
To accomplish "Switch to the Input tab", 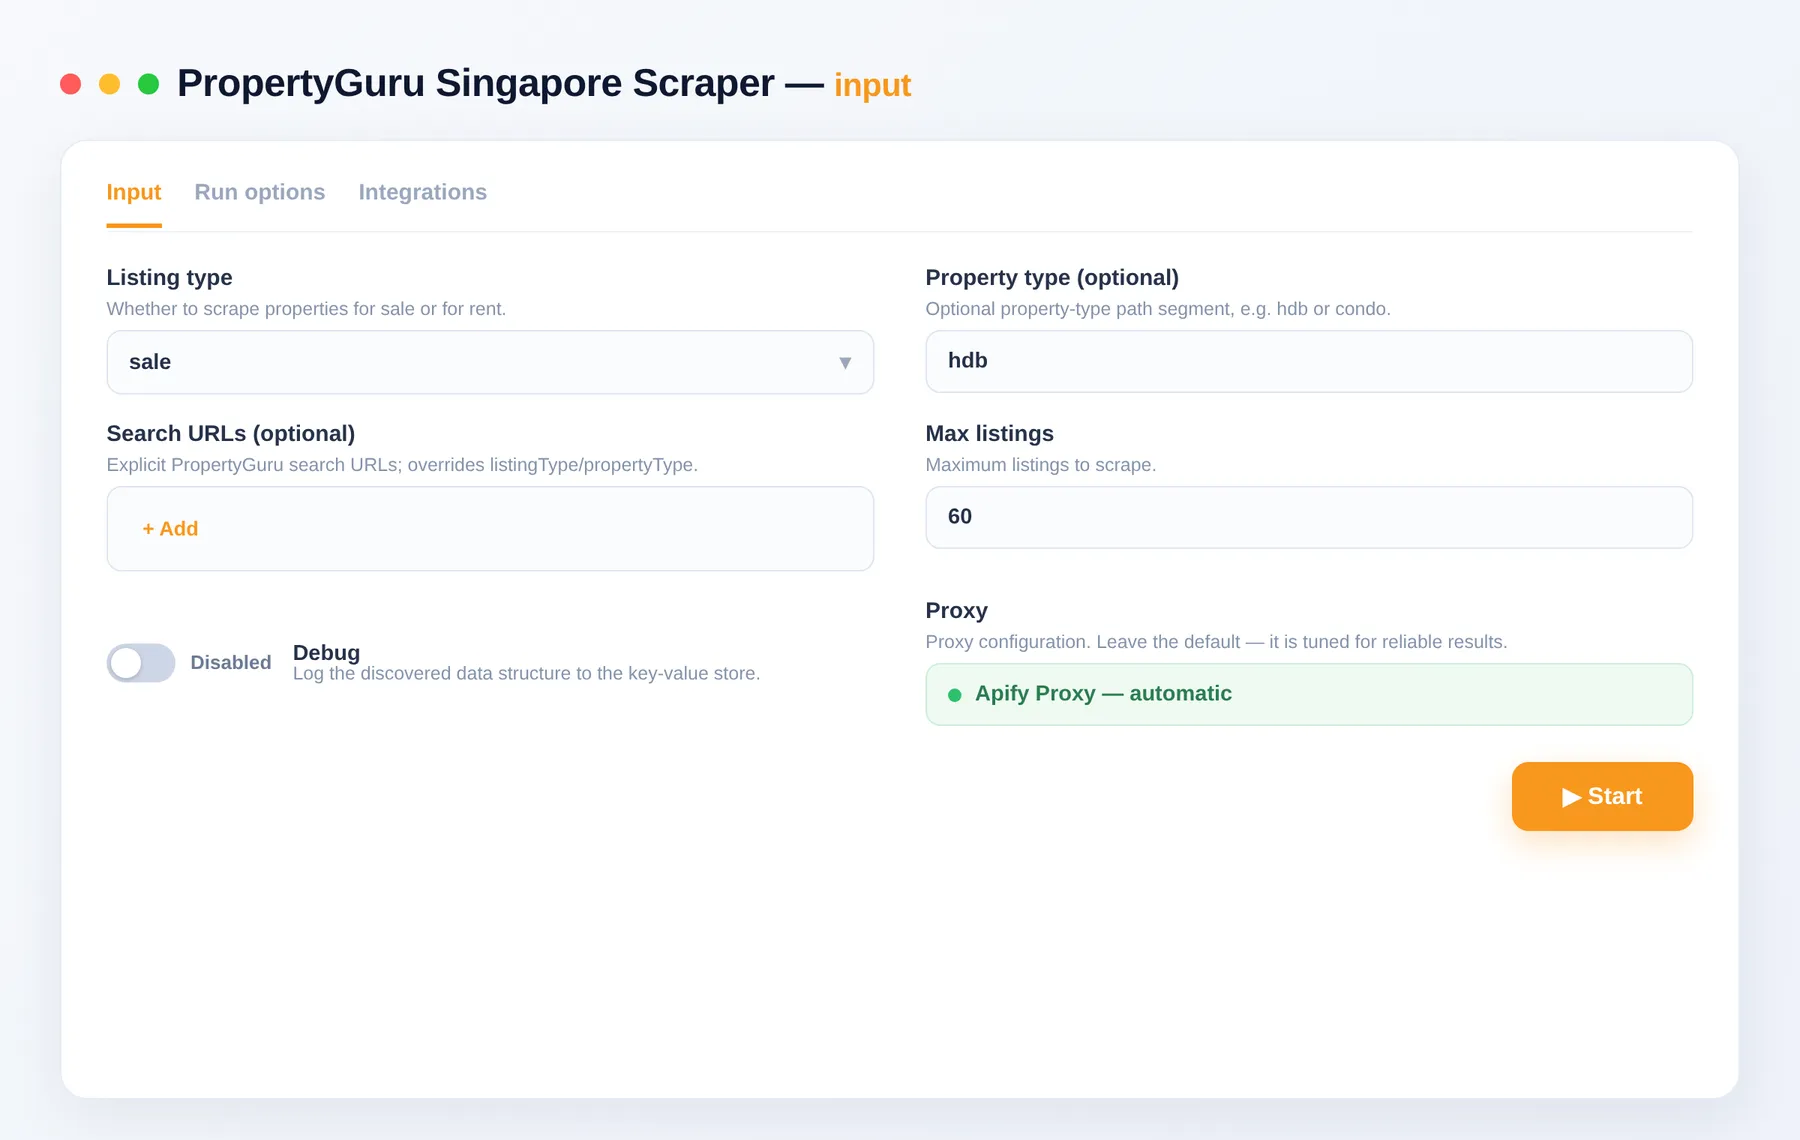I will tap(134, 192).
